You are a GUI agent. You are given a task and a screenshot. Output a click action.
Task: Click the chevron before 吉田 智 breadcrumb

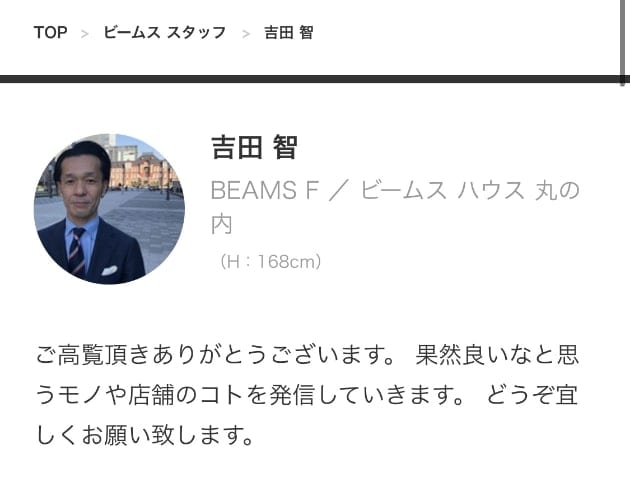246,34
